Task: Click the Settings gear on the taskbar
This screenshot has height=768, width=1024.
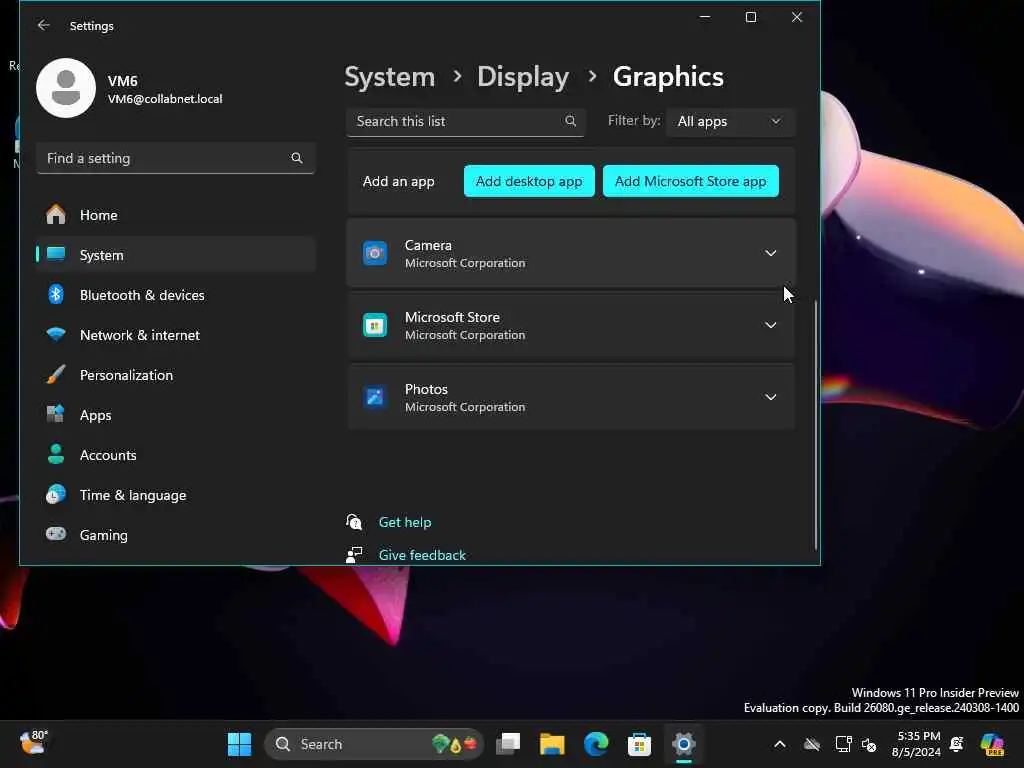Action: click(x=684, y=744)
